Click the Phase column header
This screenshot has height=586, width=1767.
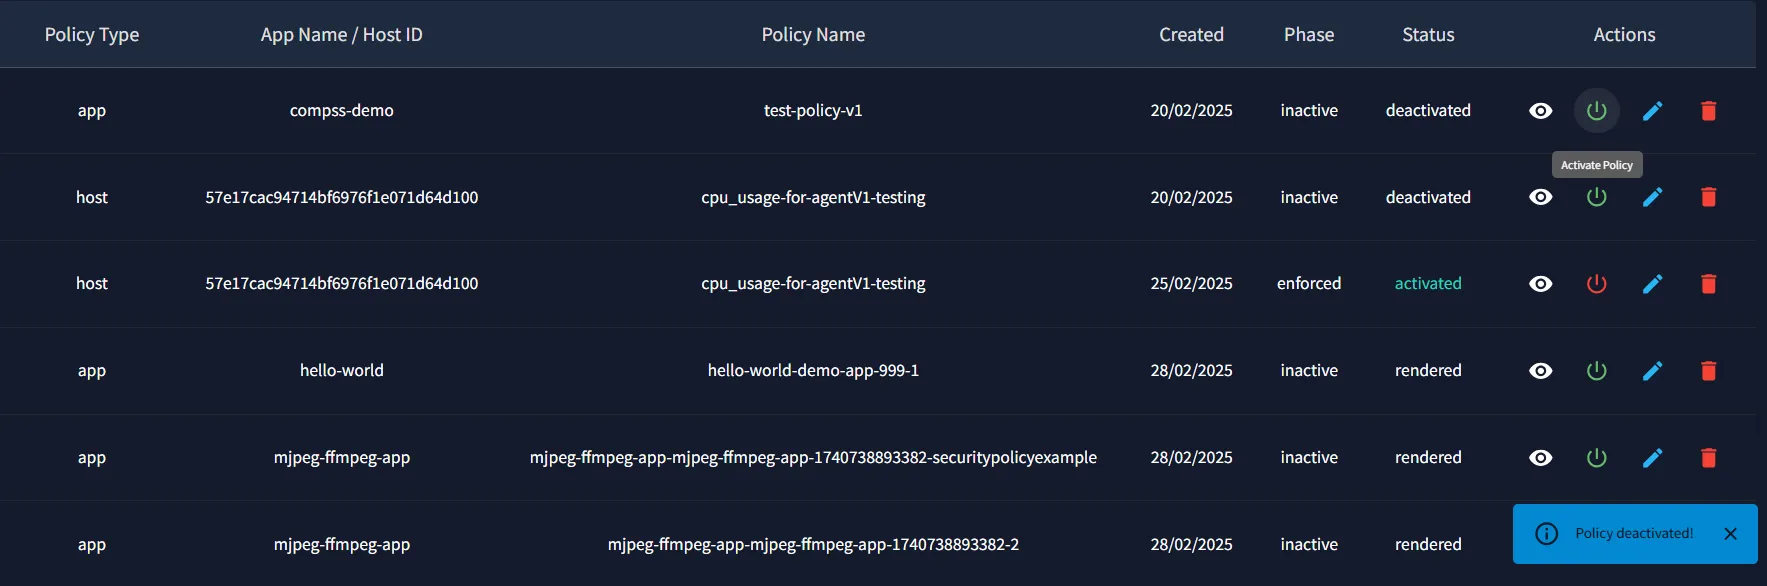point(1309,35)
